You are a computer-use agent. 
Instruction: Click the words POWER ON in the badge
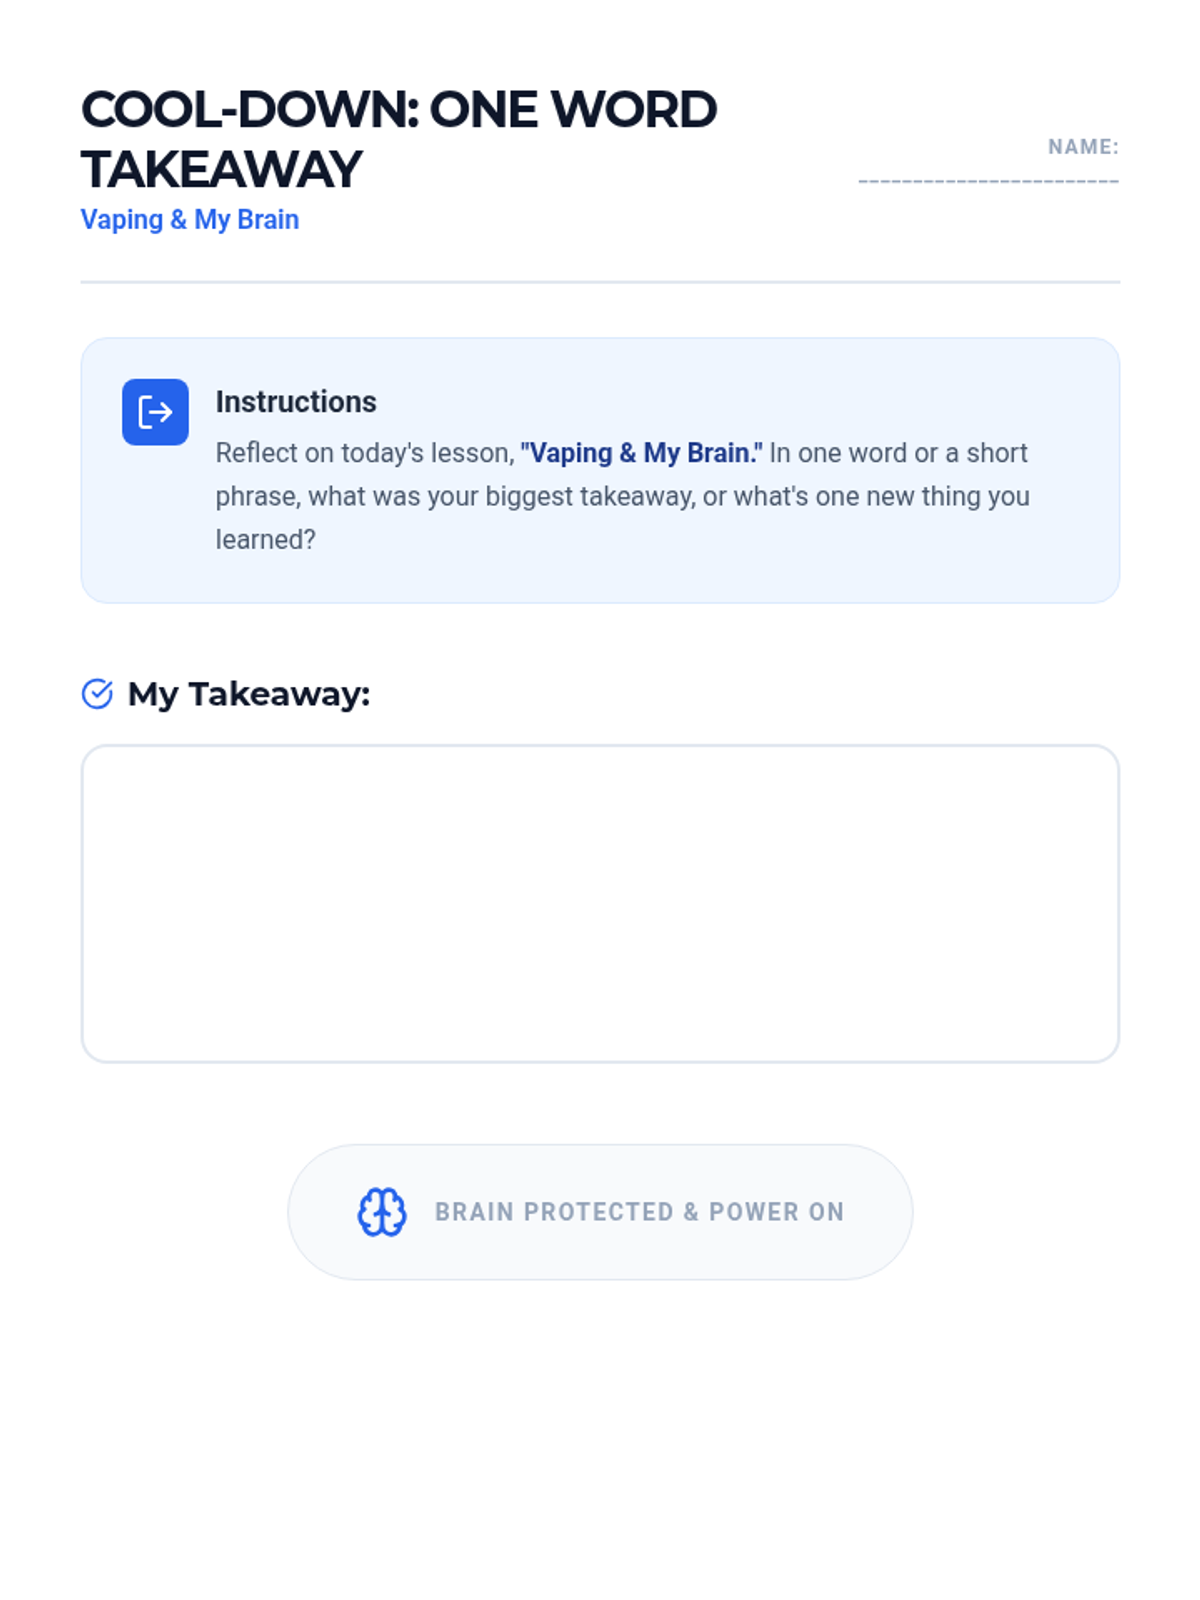776,1212
